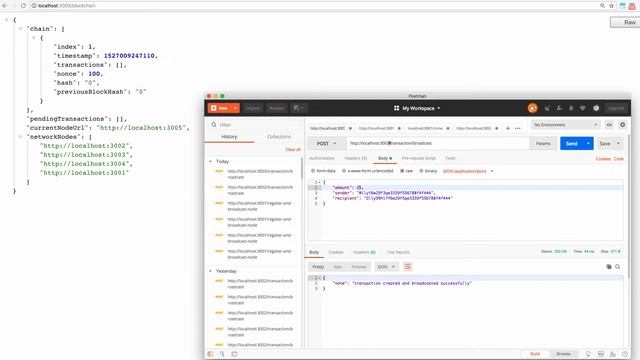Click the Params button

(x=543, y=144)
